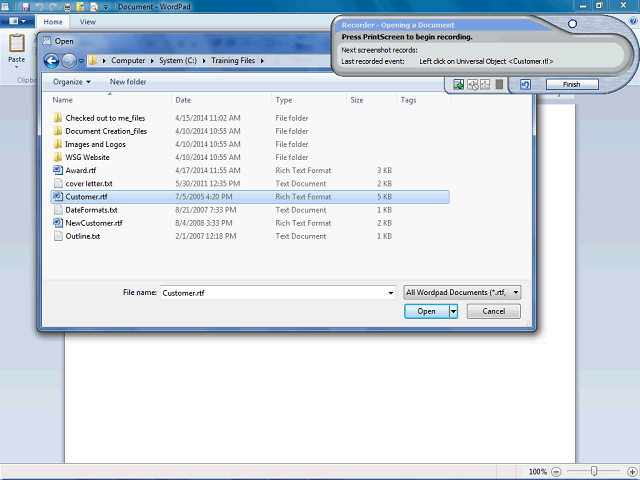
Task: Click the WSG Website folder icon
Action: click(x=58, y=157)
